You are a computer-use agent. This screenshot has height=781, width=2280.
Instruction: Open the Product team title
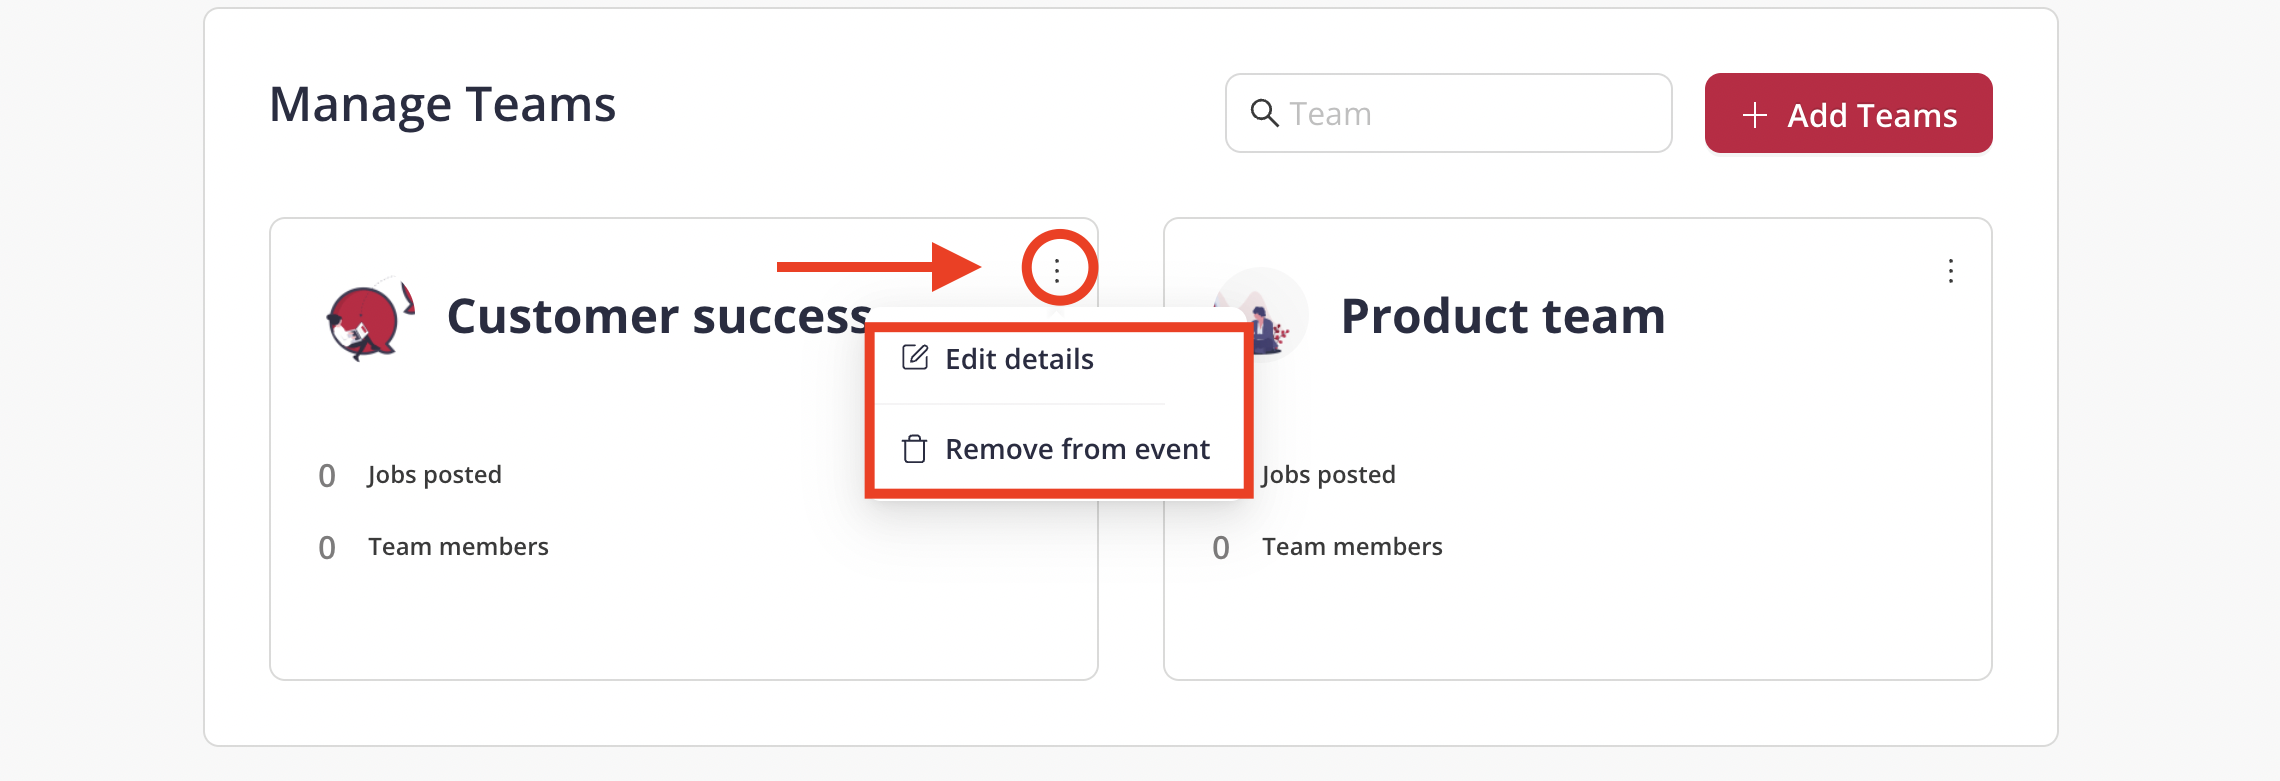(1503, 316)
